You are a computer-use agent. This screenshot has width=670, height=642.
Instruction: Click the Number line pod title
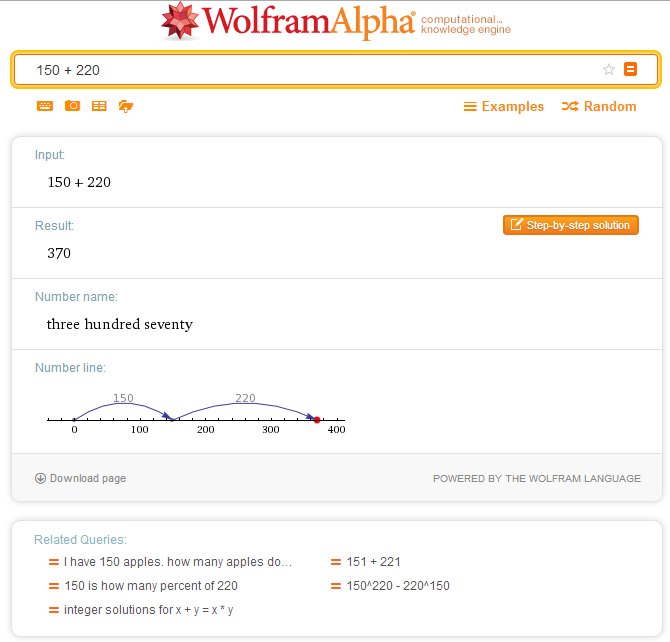coord(70,368)
